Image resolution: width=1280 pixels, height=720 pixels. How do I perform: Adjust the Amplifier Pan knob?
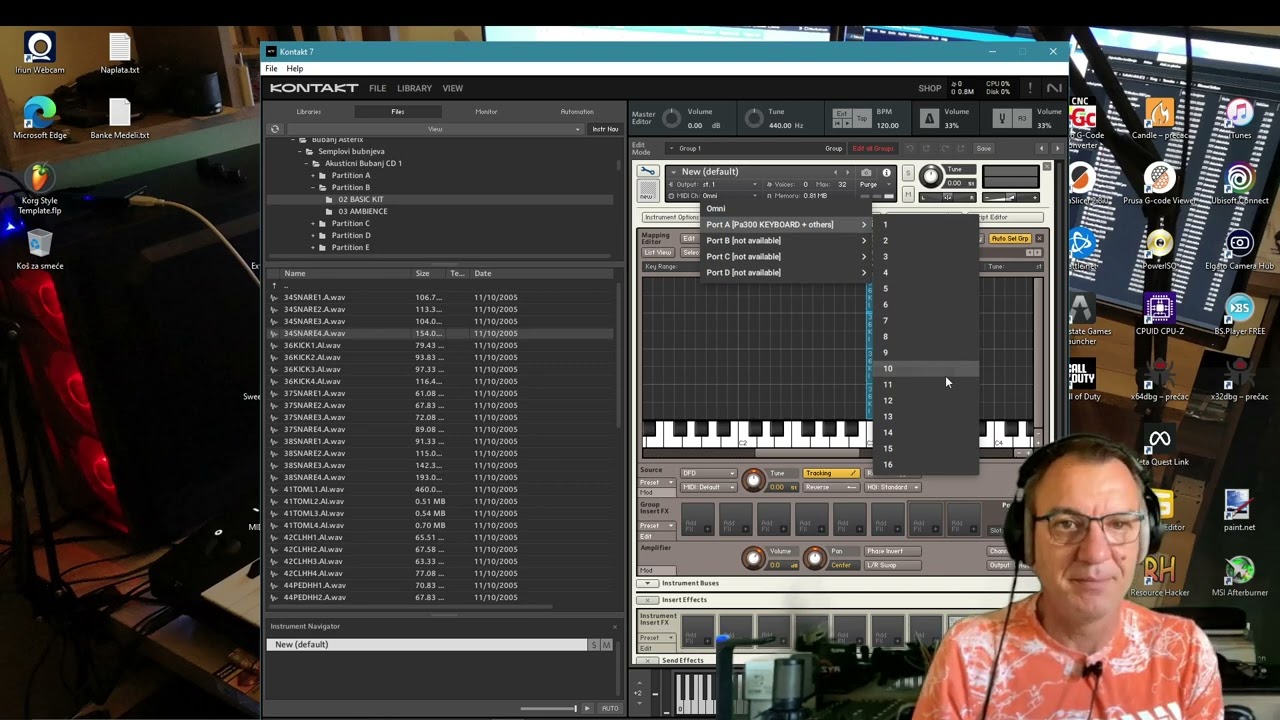coord(814,558)
